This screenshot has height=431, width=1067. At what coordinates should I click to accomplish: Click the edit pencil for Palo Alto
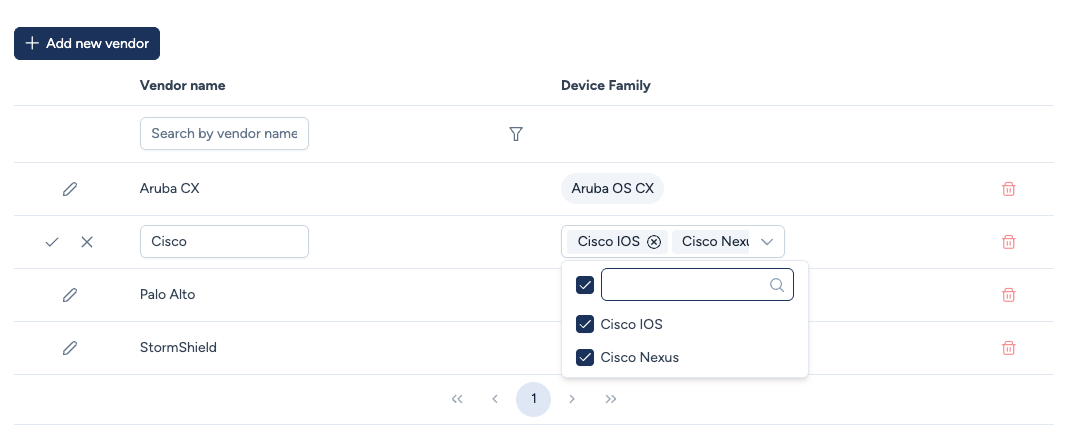click(70, 295)
